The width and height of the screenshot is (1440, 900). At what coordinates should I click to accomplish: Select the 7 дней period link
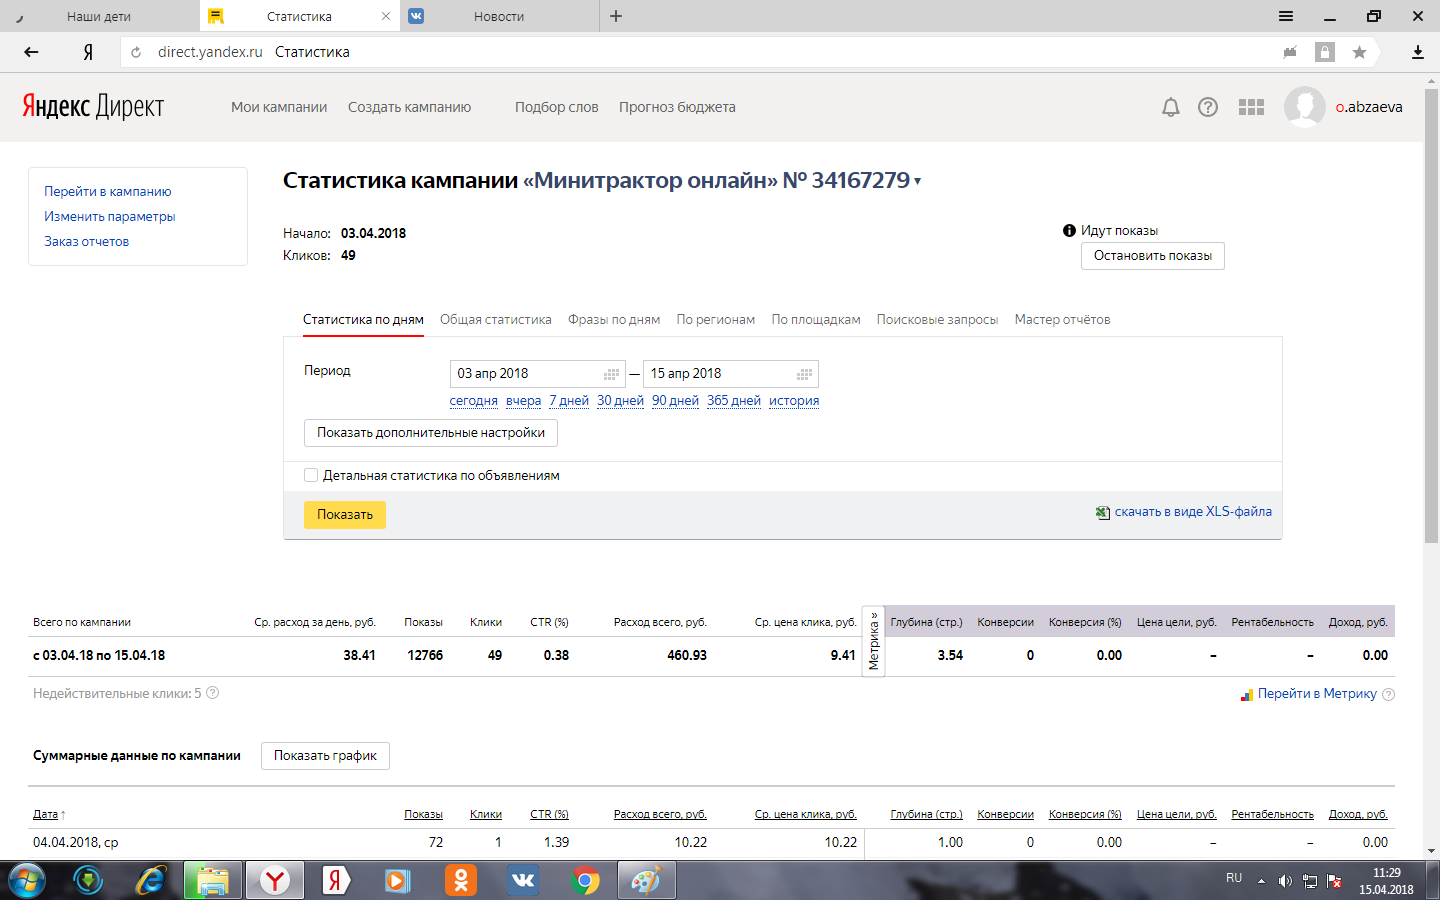[569, 401]
